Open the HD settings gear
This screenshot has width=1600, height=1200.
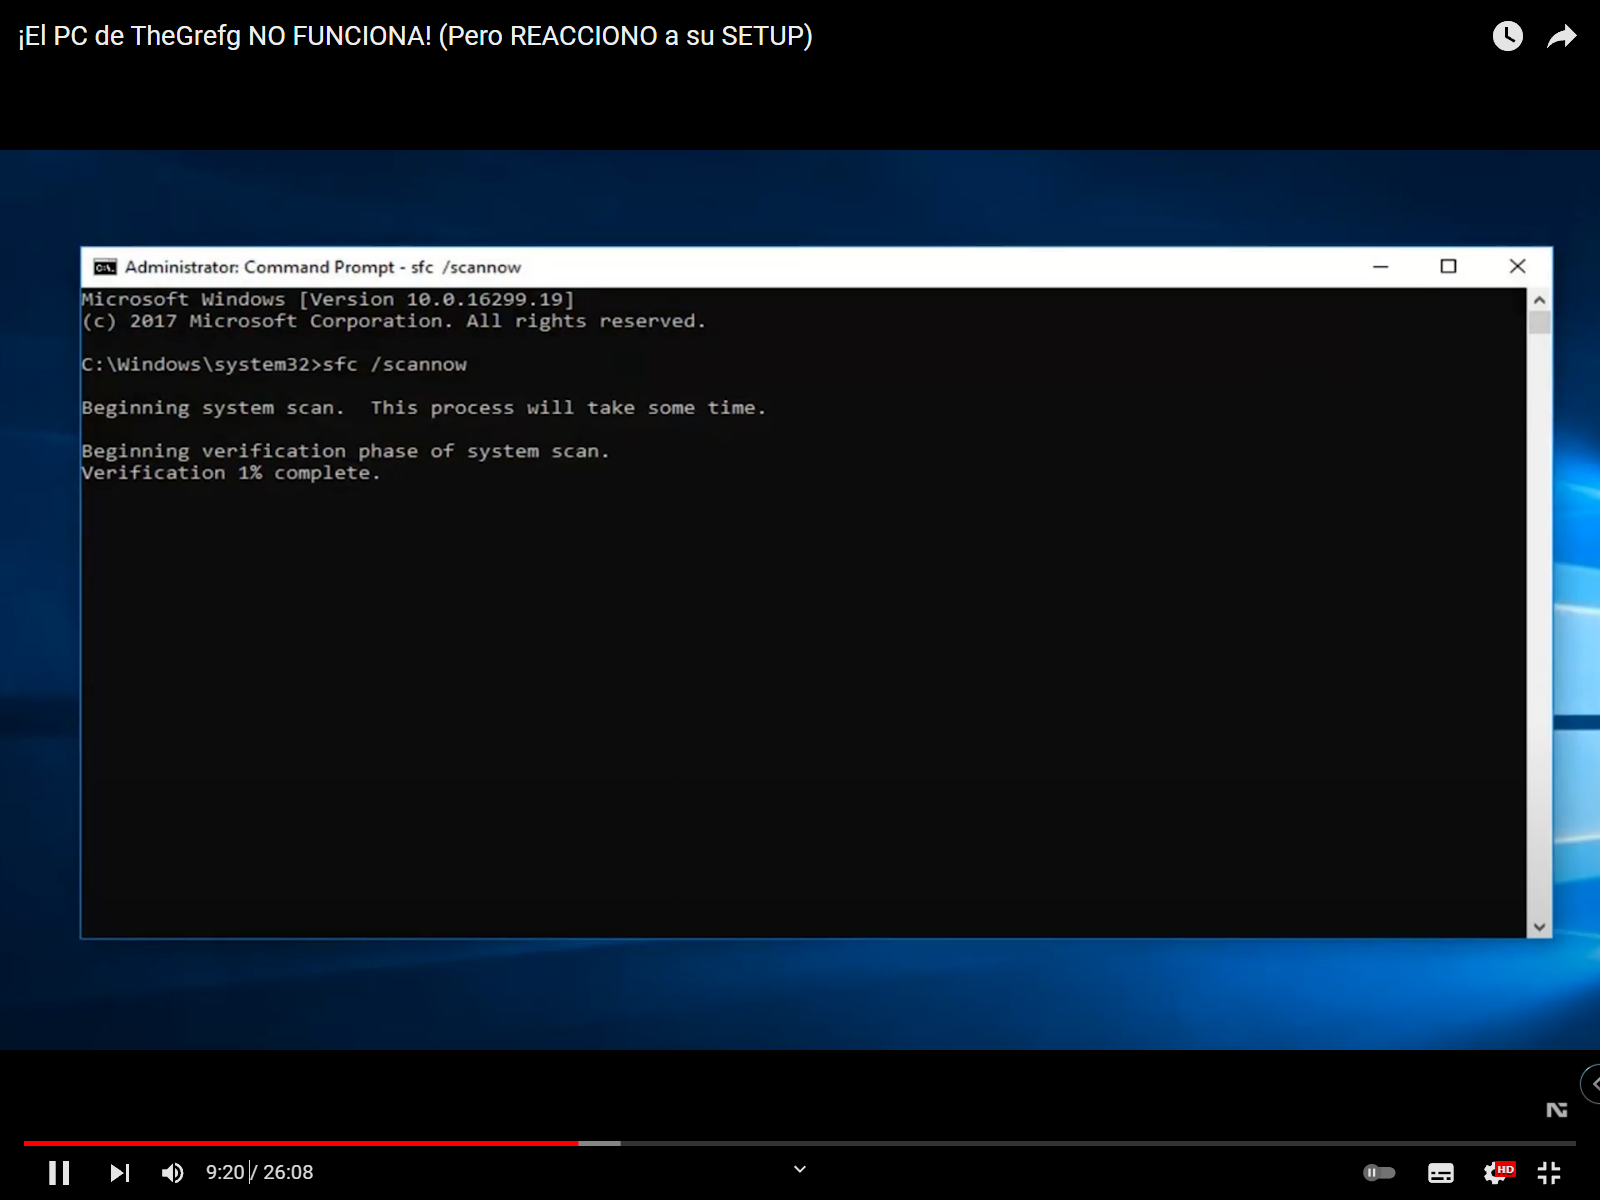[1497, 1172]
